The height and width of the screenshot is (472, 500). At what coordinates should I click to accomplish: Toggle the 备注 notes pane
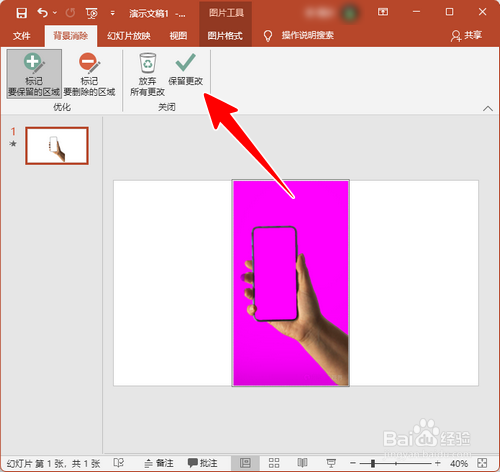(159, 463)
